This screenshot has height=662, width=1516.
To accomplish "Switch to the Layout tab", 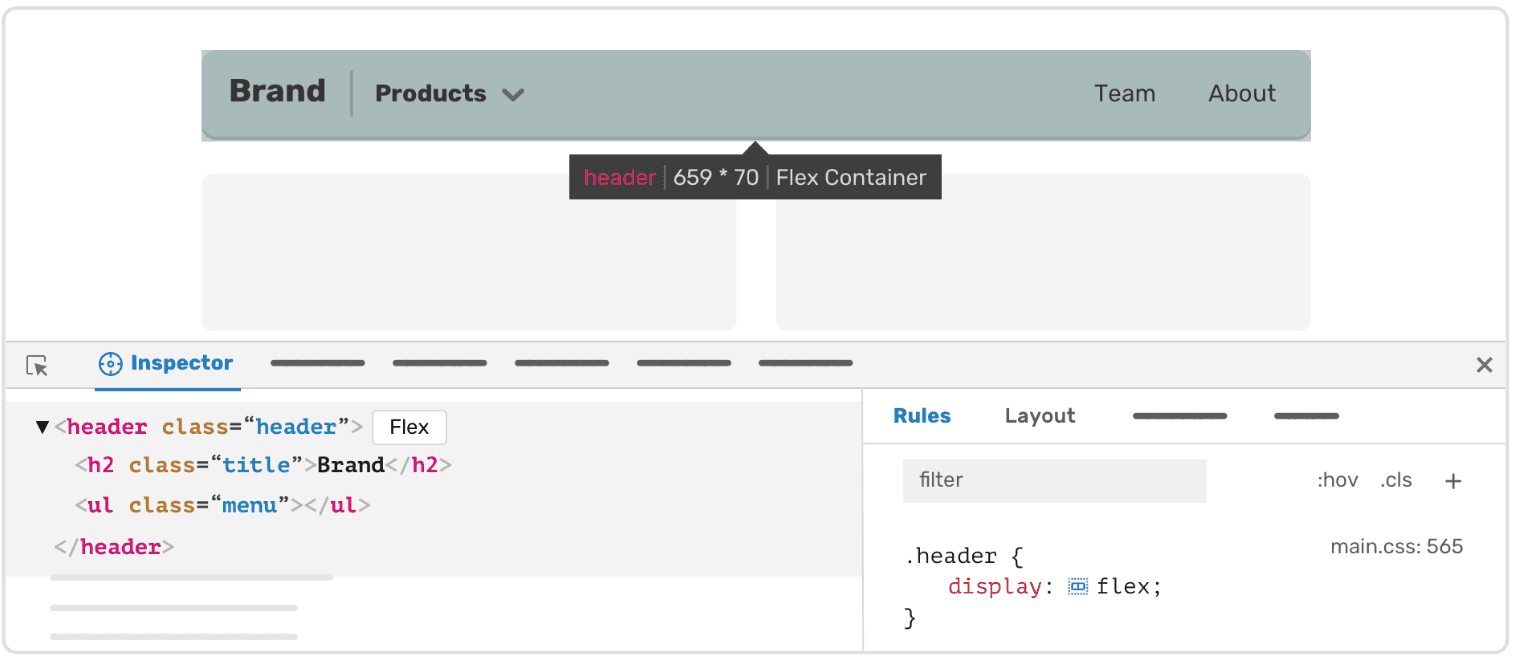I will pos(1039,416).
